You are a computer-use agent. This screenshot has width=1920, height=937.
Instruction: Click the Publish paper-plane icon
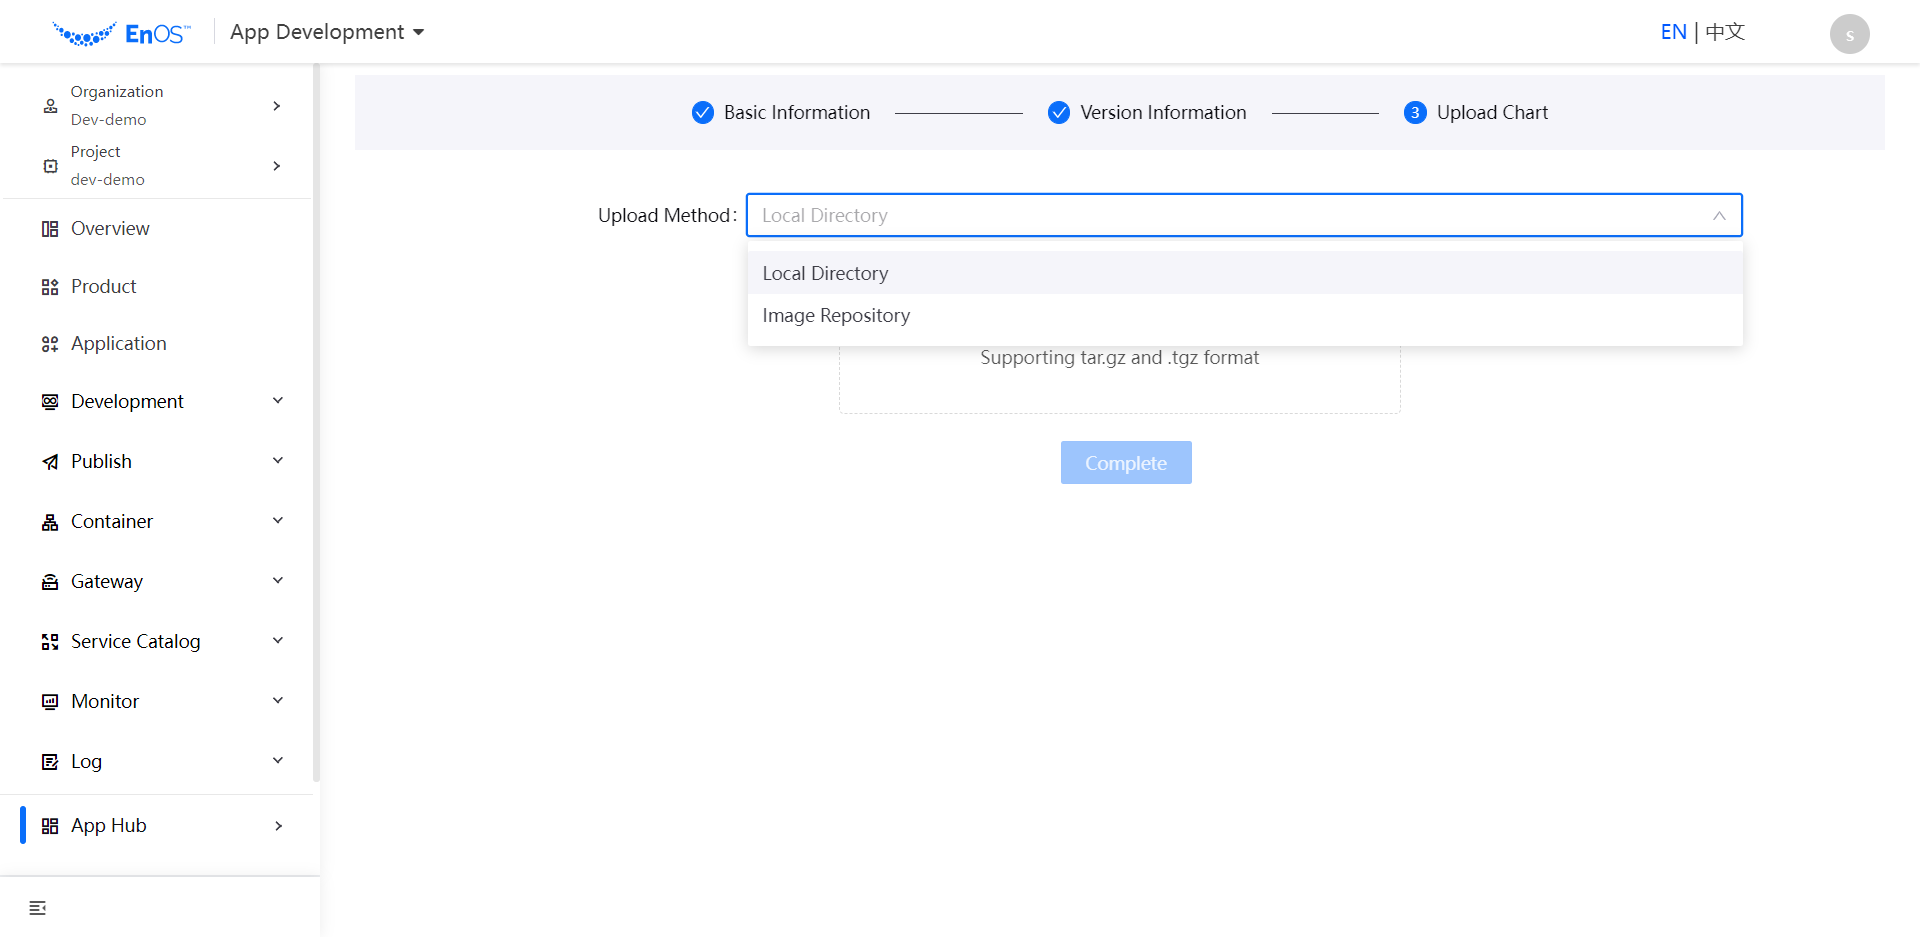[x=50, y=462]
